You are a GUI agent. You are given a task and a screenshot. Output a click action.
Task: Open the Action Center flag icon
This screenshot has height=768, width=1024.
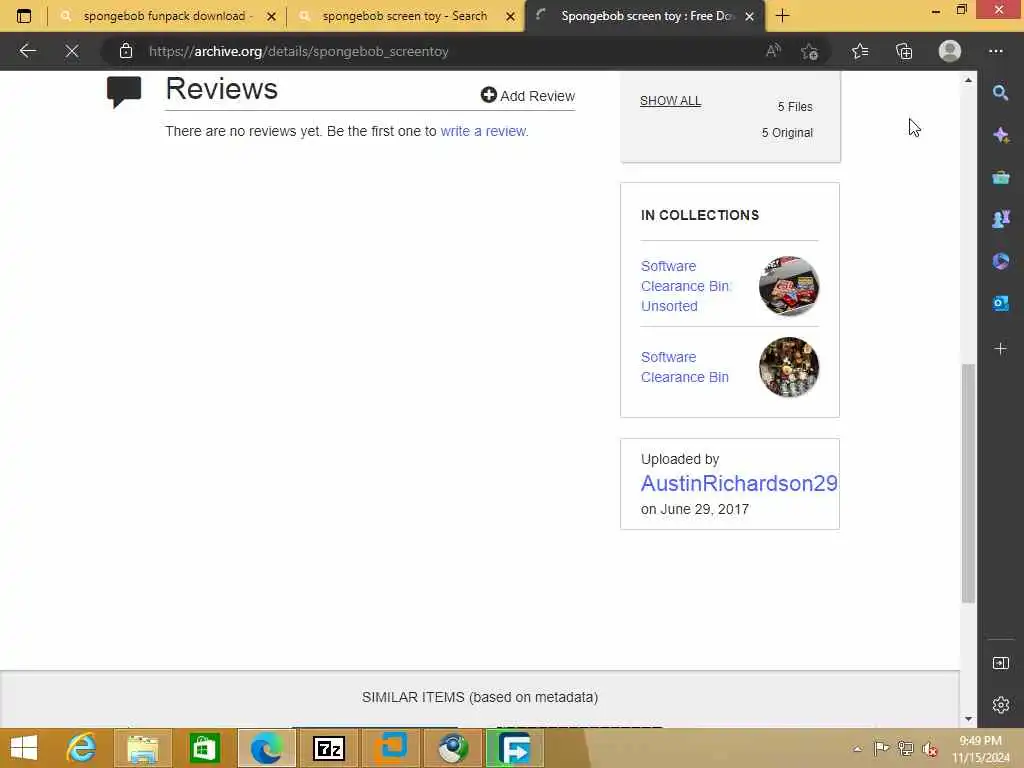coord(881,748)
